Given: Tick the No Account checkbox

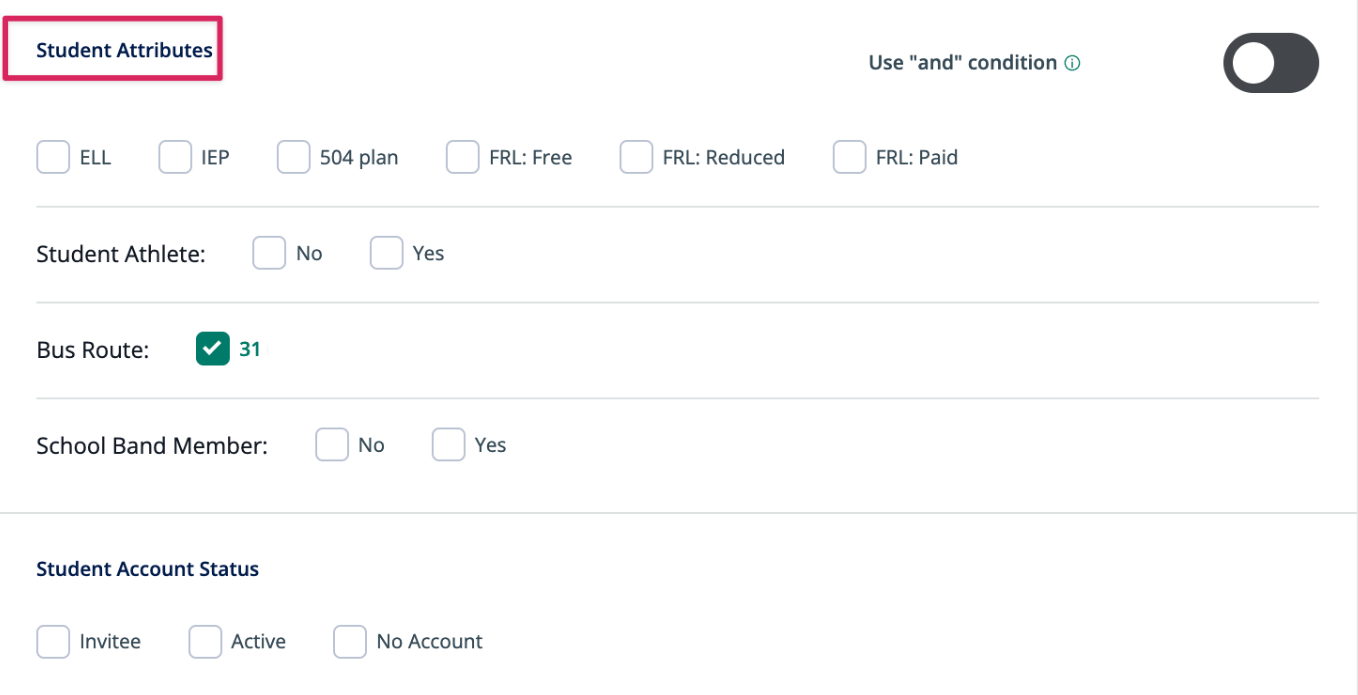Looking at the screenshot, I should [350, 642].
